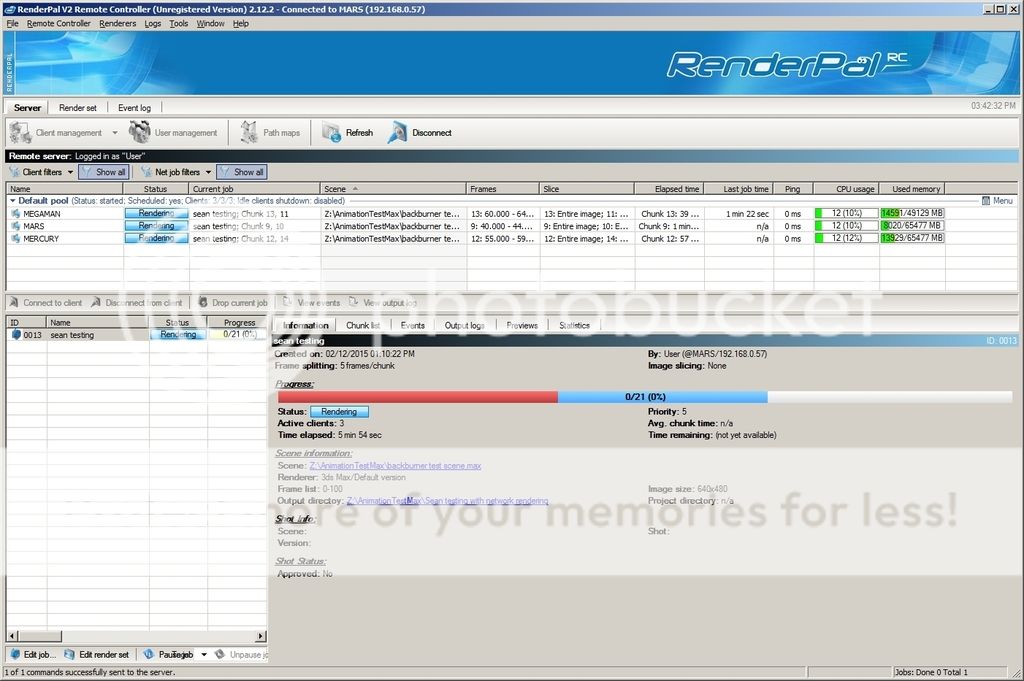
Task: Click the Disconnect button label
Action: click(x=432, y=133)
